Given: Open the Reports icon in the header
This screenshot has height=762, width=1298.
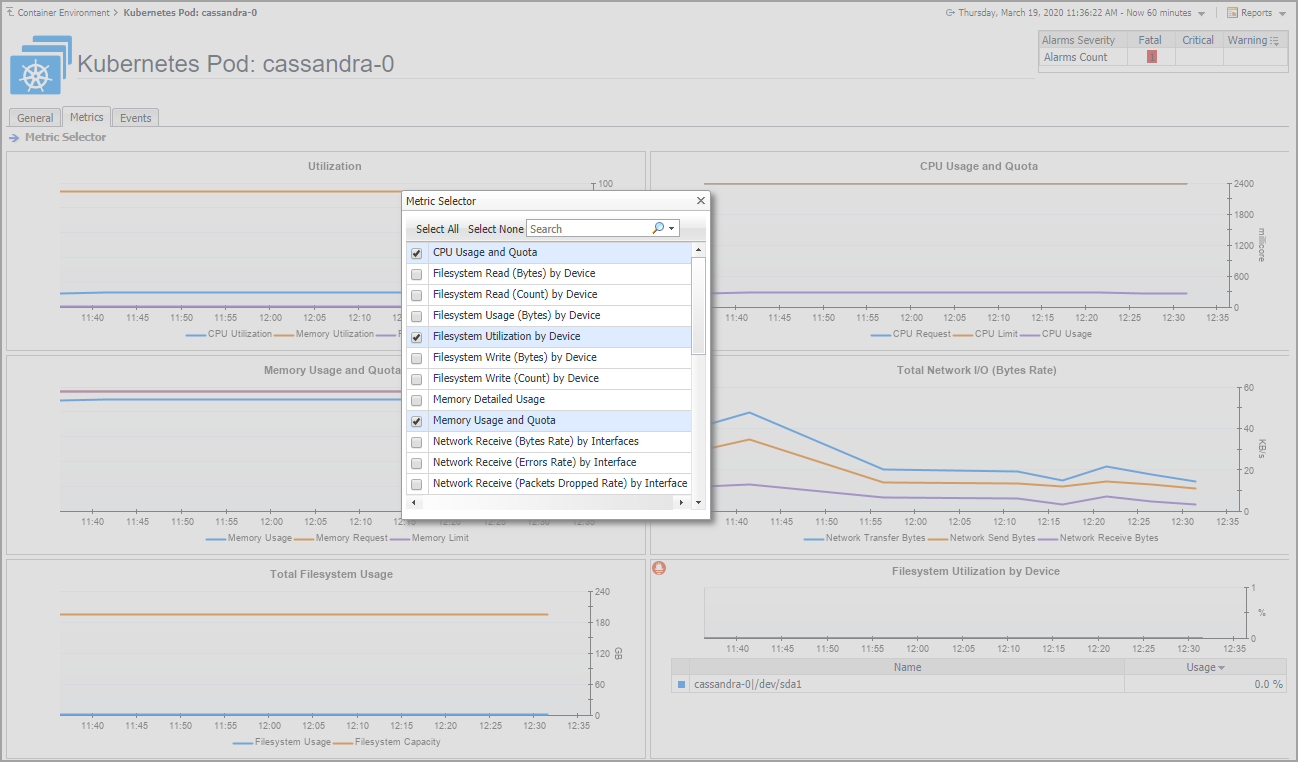Looking at the screenshot, I should pos(1232,13).
